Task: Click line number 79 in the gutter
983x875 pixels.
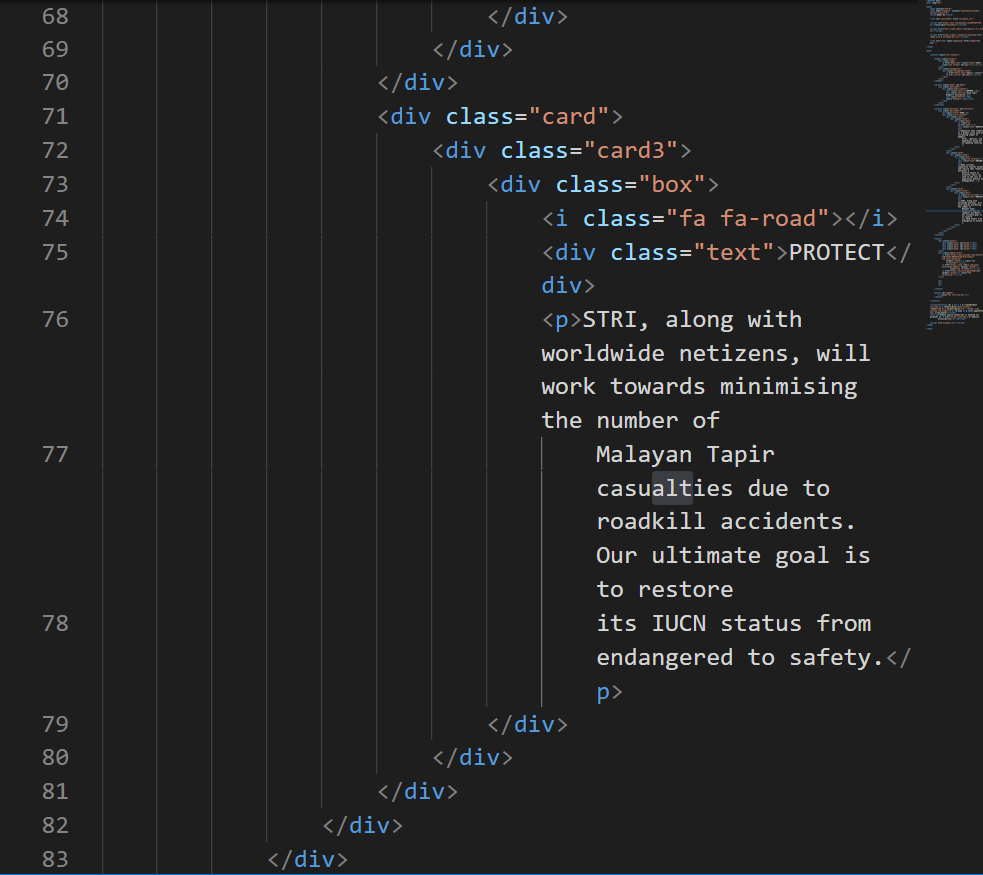Action: pyautogui.click(x=55, y=725)
